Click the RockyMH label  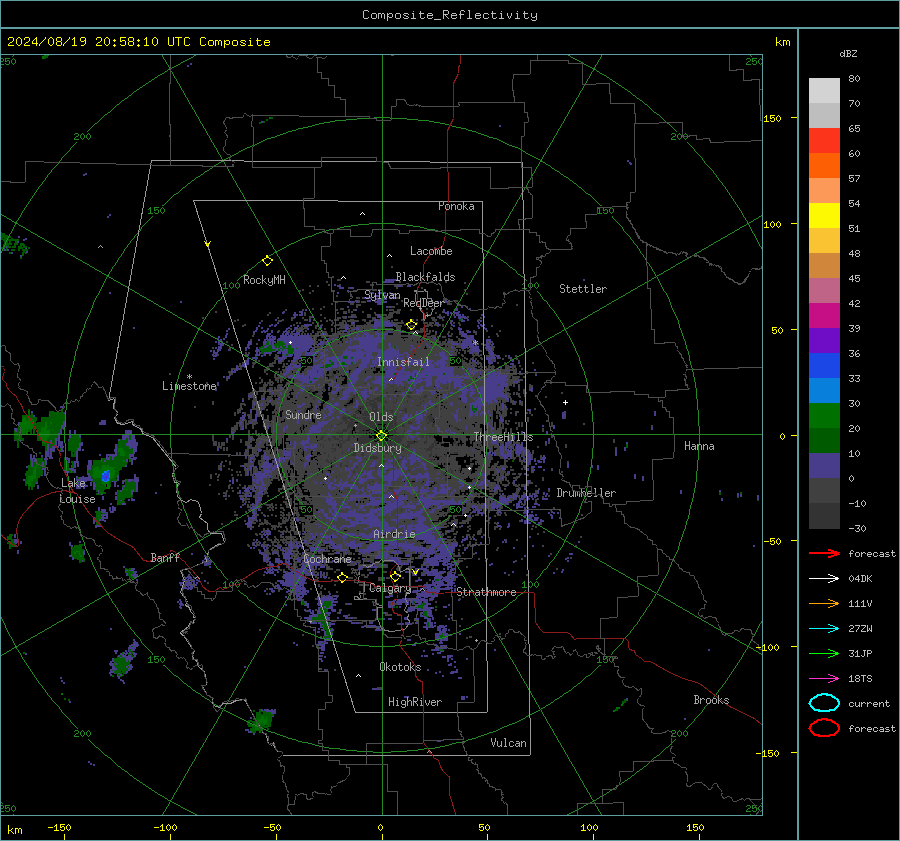(264, 280)
